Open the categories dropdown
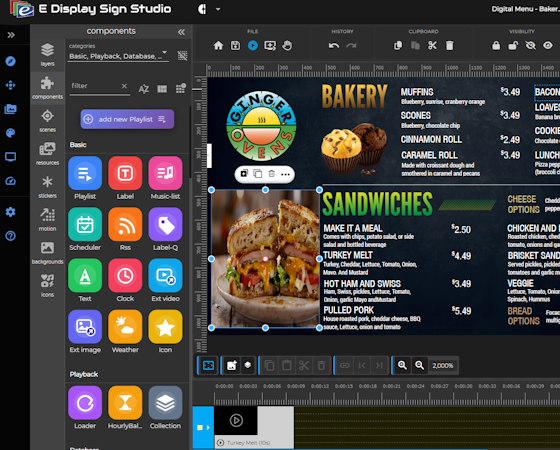The image size is (560, 450). (x=118, y=56)
